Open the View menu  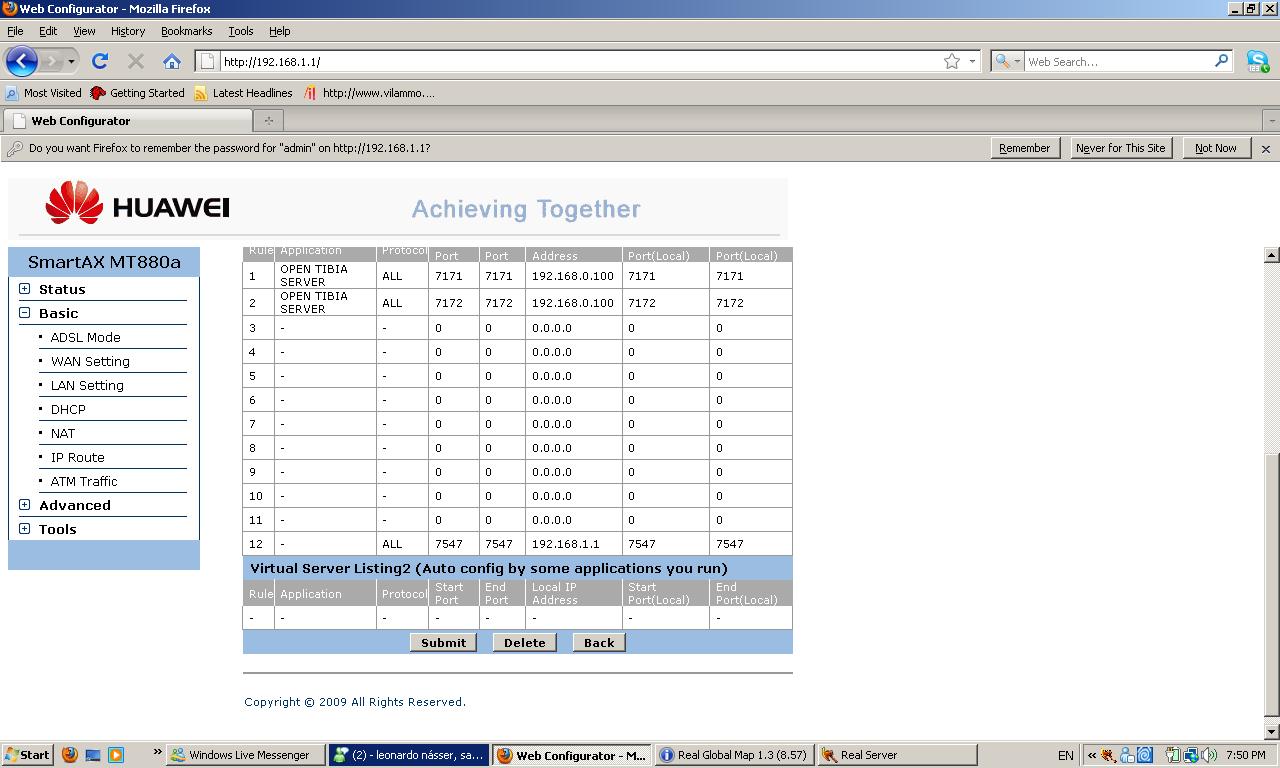pyautogui.click(x=84, y=31)
